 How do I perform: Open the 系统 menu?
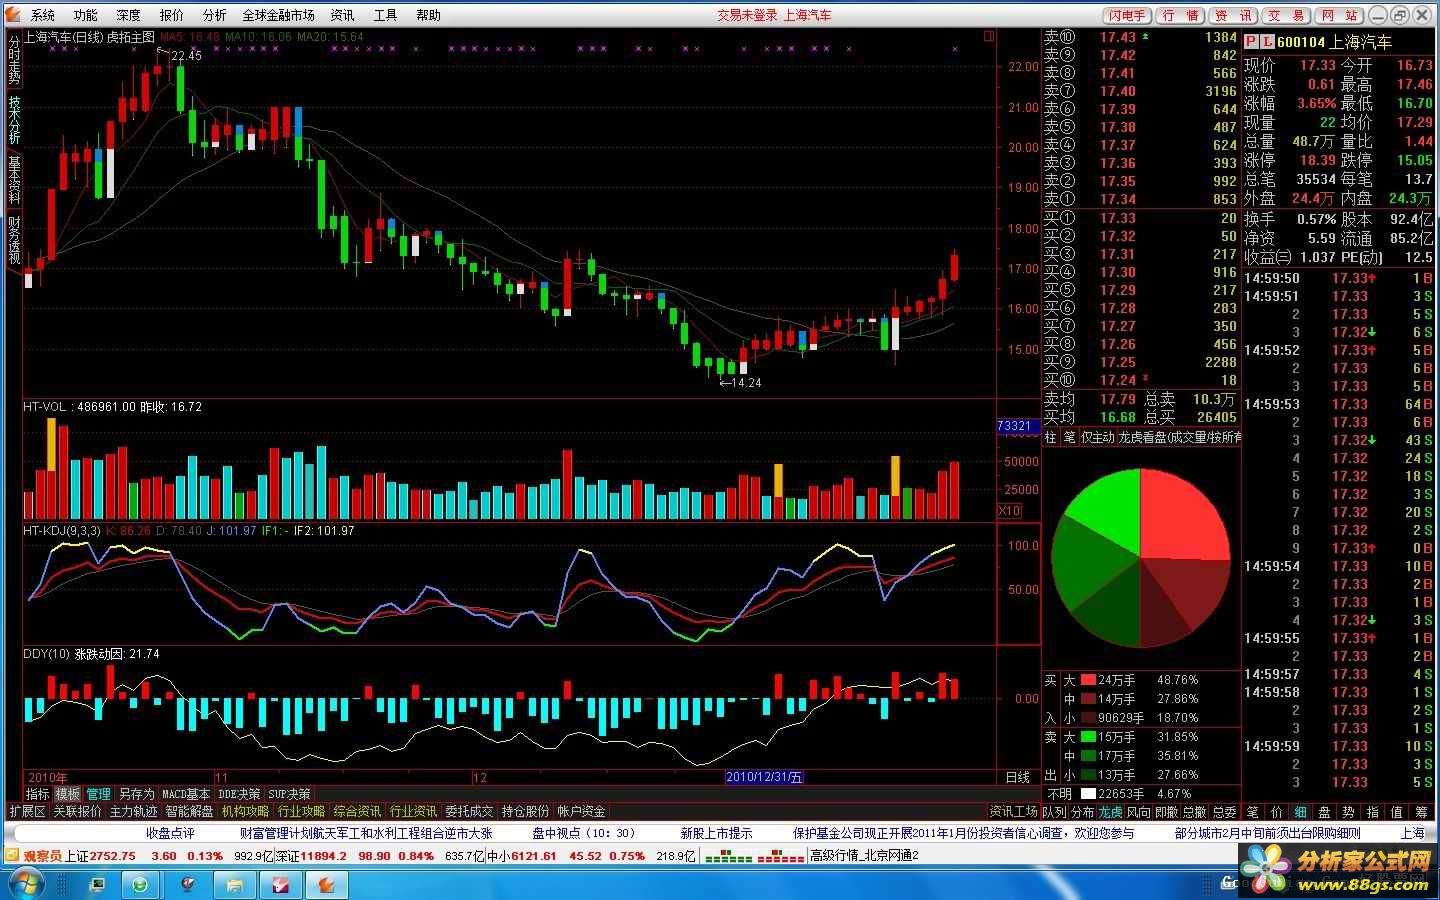[42, 15]
